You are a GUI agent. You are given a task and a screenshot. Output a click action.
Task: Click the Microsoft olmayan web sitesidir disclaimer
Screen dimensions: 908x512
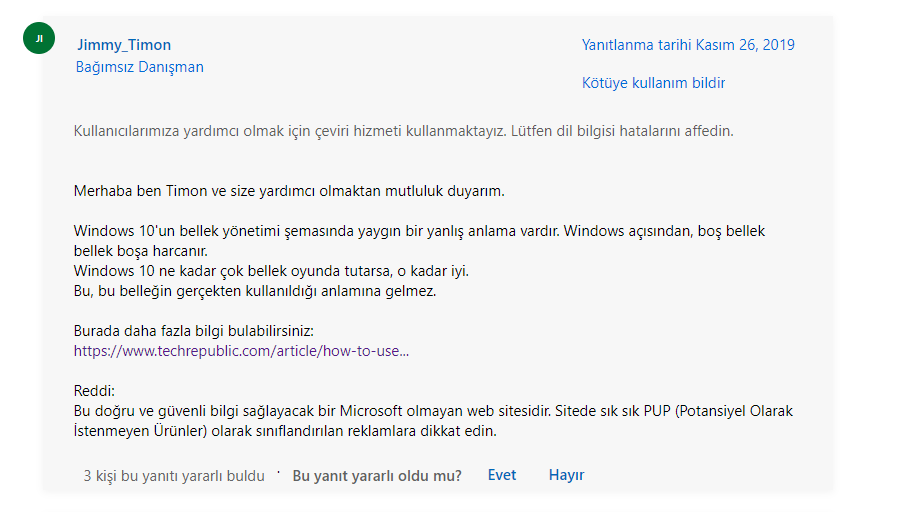tap(433, 411)
